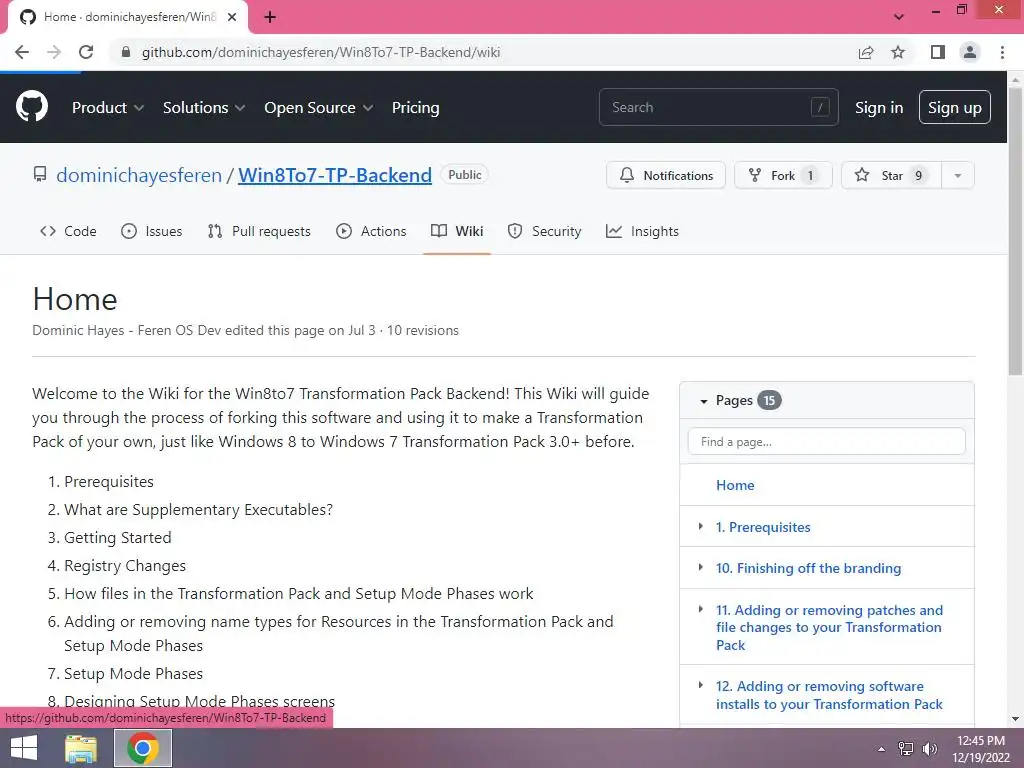The image size is (1024, 768).
Task: Open the Product dropdown menu
Action: pos(108,108)
